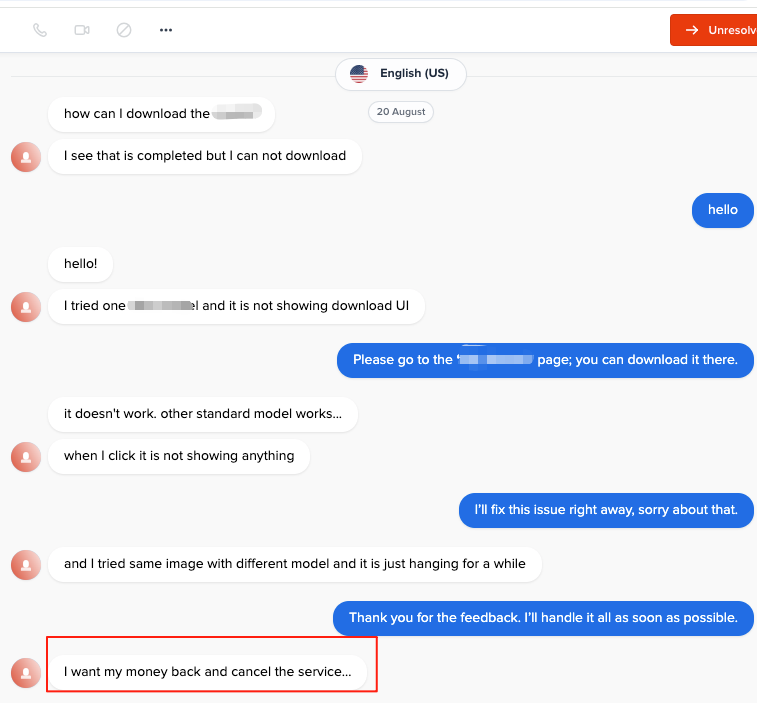This screenshot has width=757, height=703.
Task: Open the English (US) language selector
Action: click(401, 74)
